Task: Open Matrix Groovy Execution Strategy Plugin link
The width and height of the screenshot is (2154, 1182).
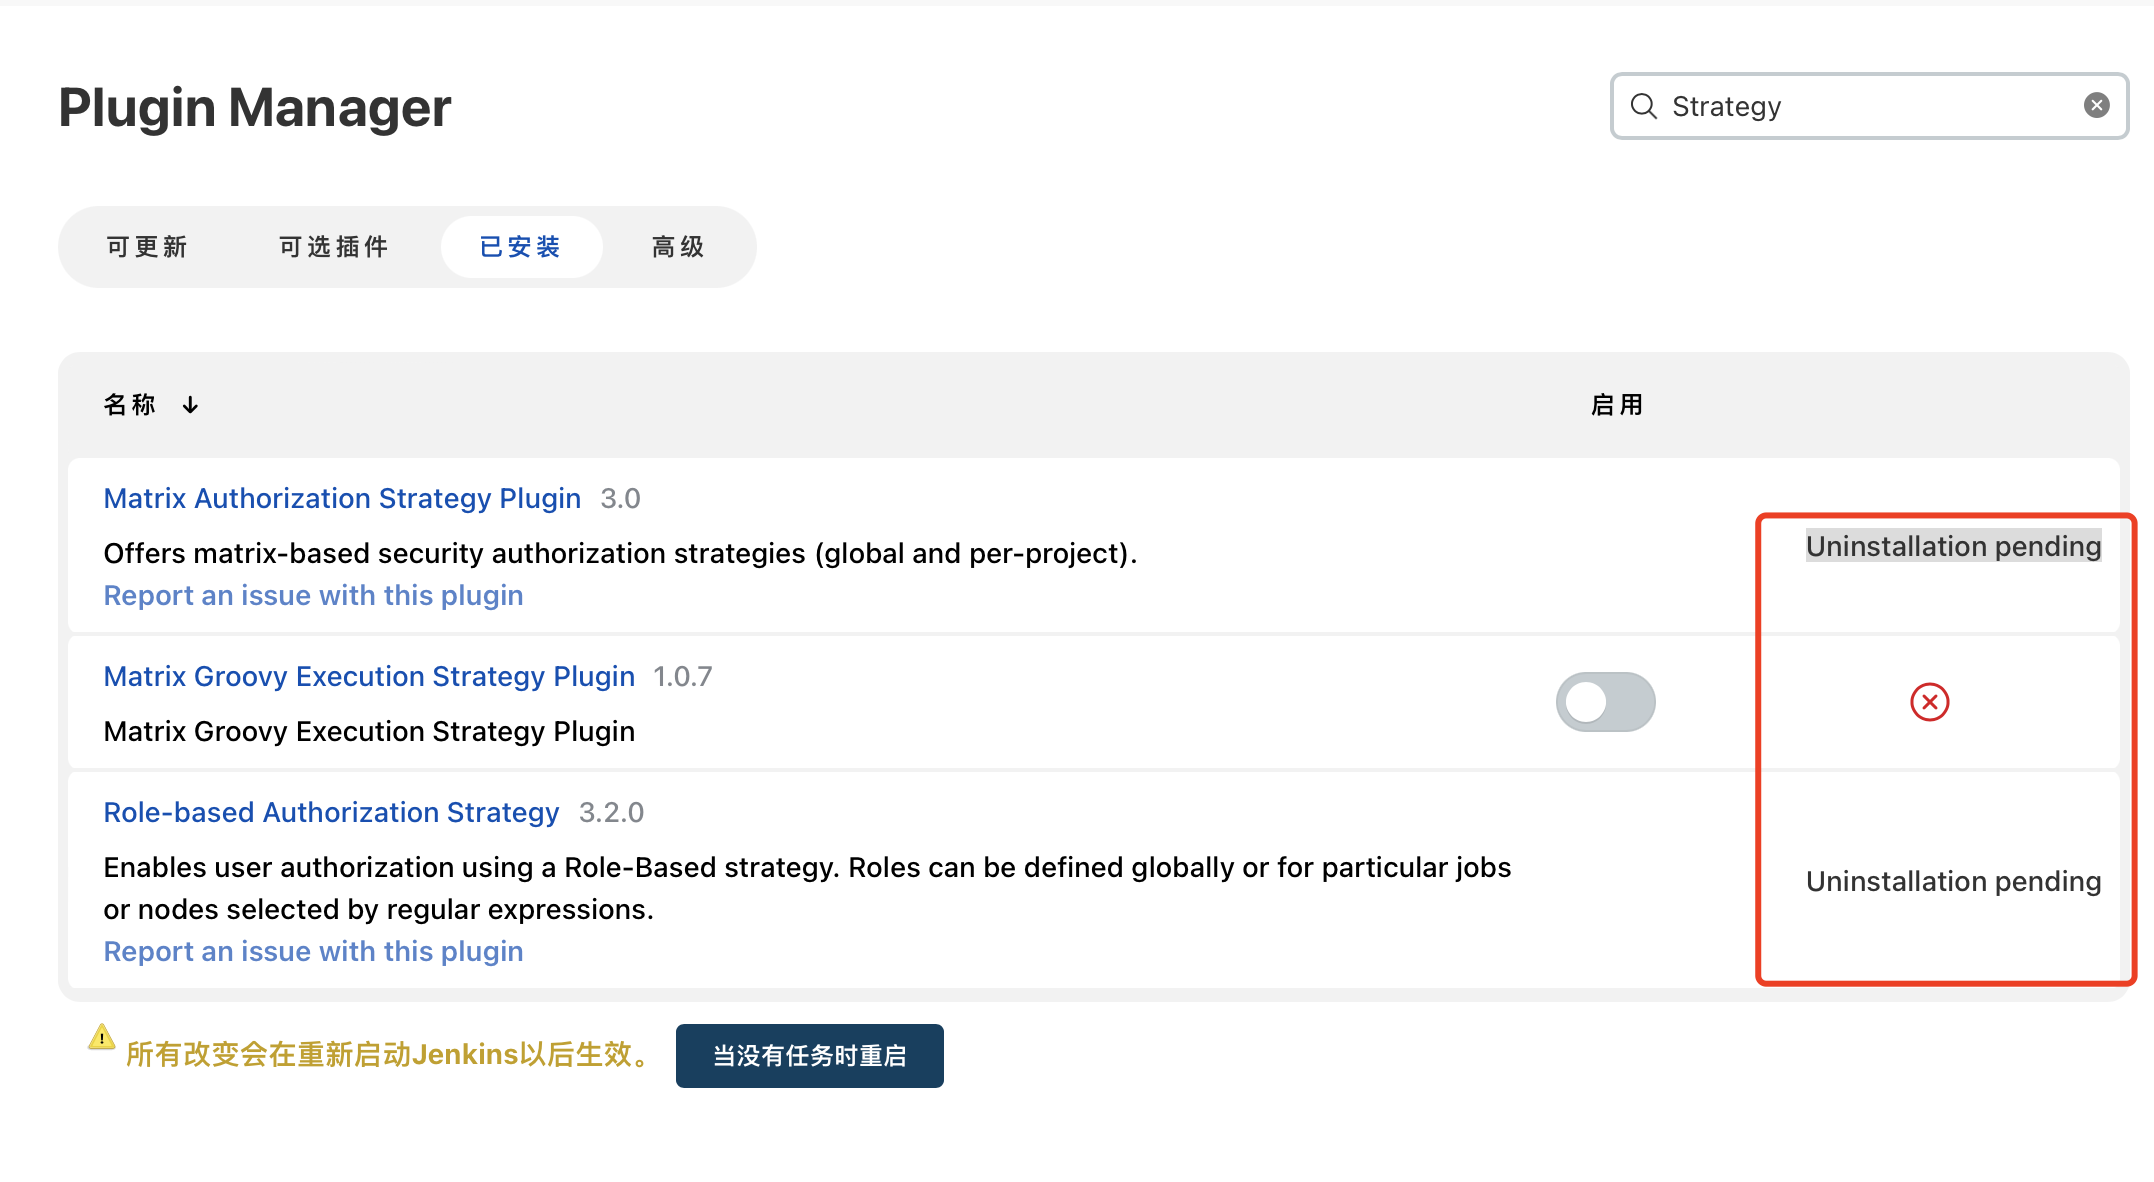Action: [369, 676]
